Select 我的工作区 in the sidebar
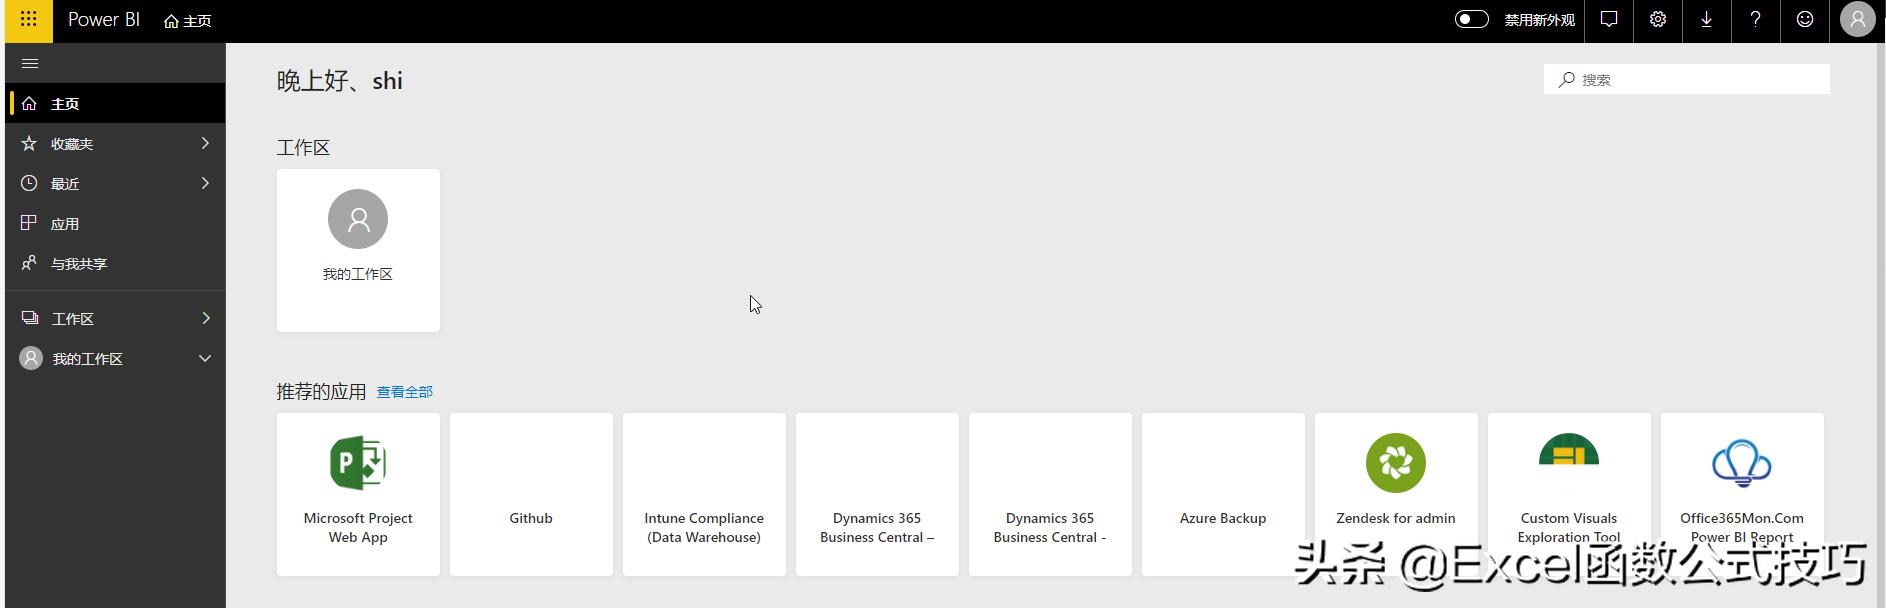This screenshot has width=1886, height=608. point(116,358)
